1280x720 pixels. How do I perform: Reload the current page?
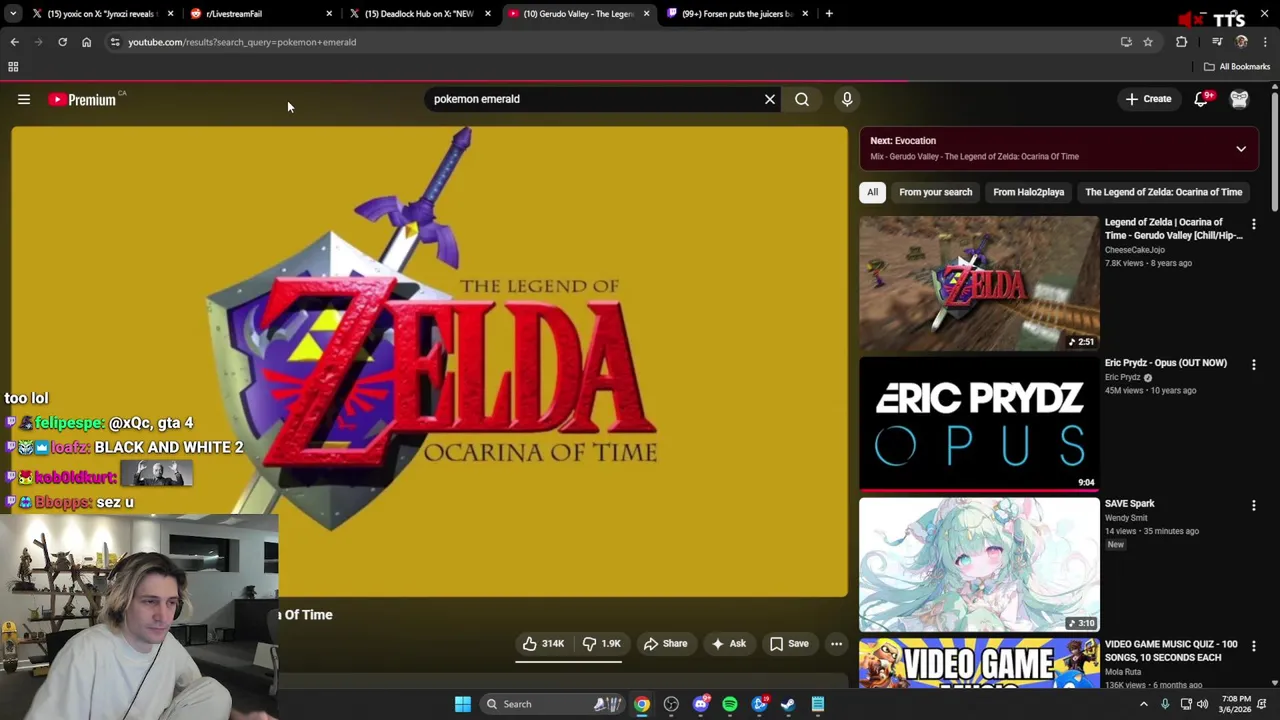62,42
